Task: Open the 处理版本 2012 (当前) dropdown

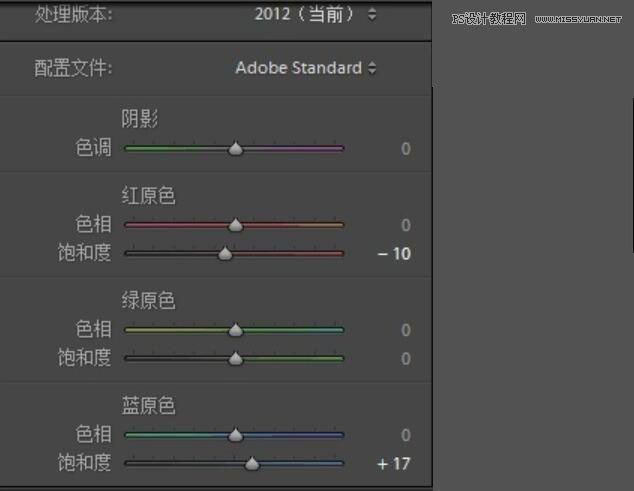Action: click(x=313, y=15)
